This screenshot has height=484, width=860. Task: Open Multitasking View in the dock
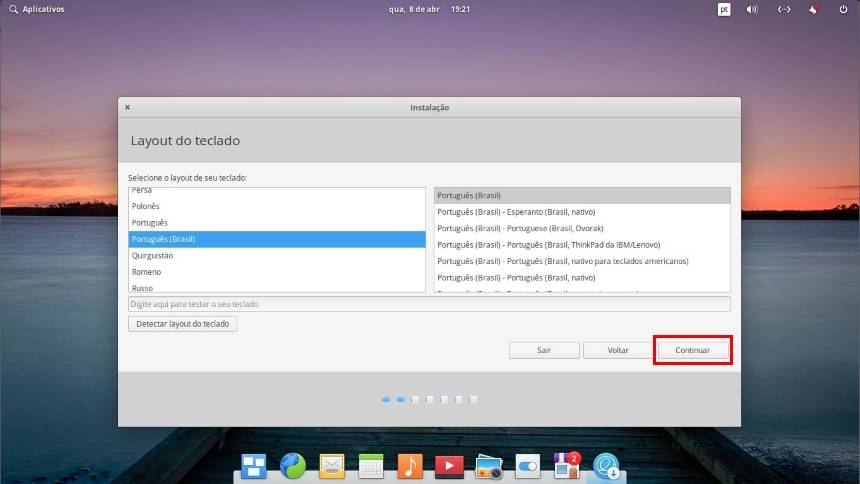[254, 466]
